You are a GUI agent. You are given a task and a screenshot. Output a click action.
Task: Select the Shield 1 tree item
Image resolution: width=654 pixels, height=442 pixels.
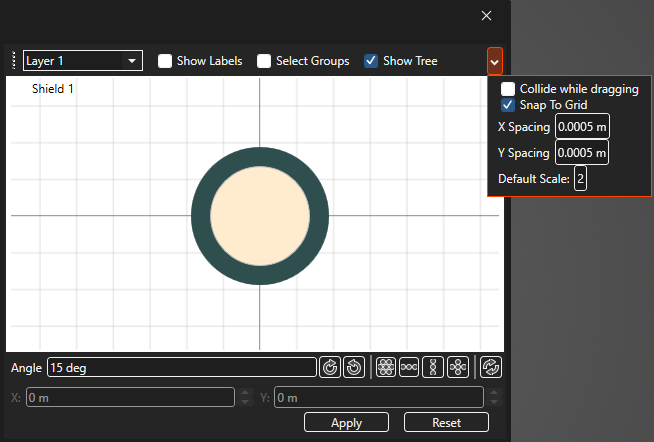point(53,89)
